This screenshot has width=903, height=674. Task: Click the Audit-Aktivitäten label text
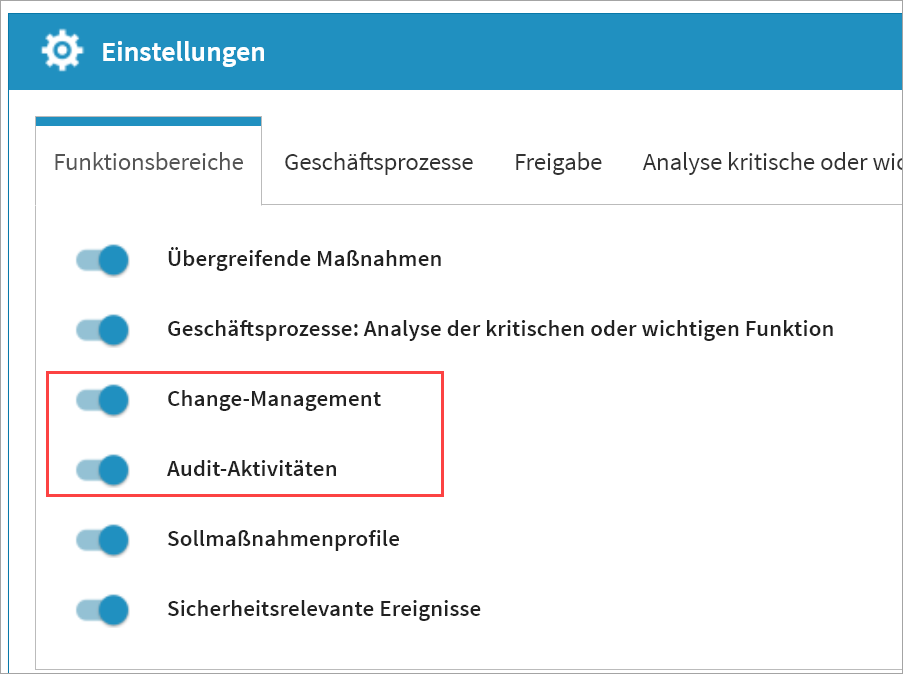click(252, 469)
